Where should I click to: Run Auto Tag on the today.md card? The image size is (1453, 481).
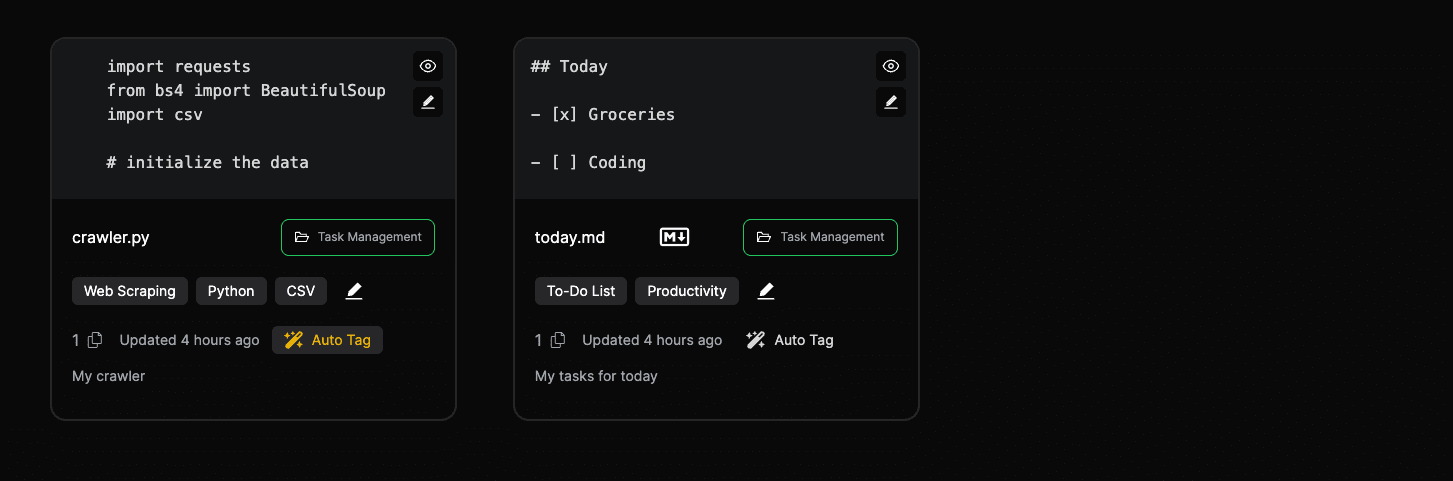click(790, 340)
